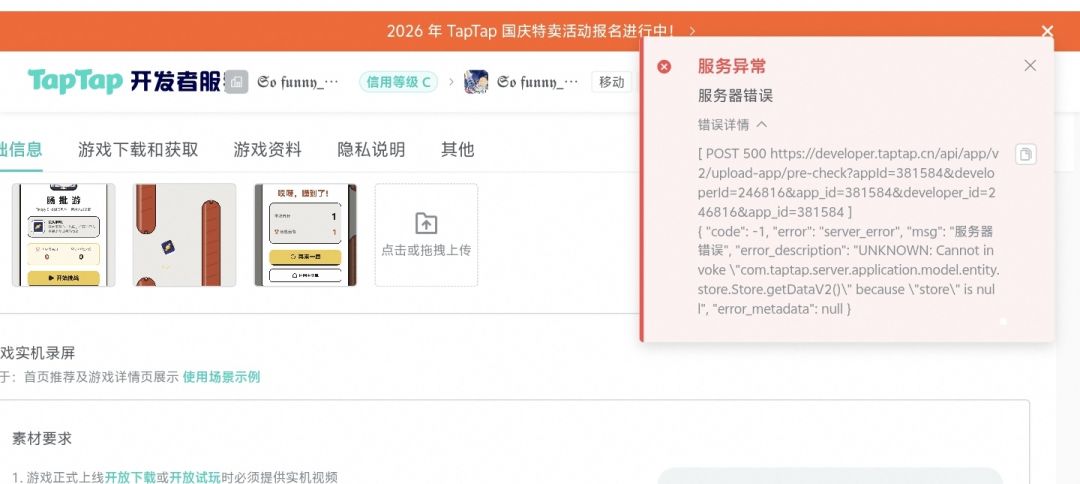Click the 服务器错误 message text
Viewport: 1080px width, 484px height.
click(735, 96)
